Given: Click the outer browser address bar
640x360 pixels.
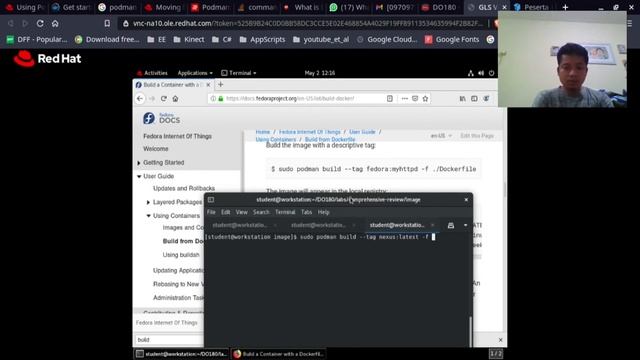Looking at the screenshot, I should (x=303, y=23).
